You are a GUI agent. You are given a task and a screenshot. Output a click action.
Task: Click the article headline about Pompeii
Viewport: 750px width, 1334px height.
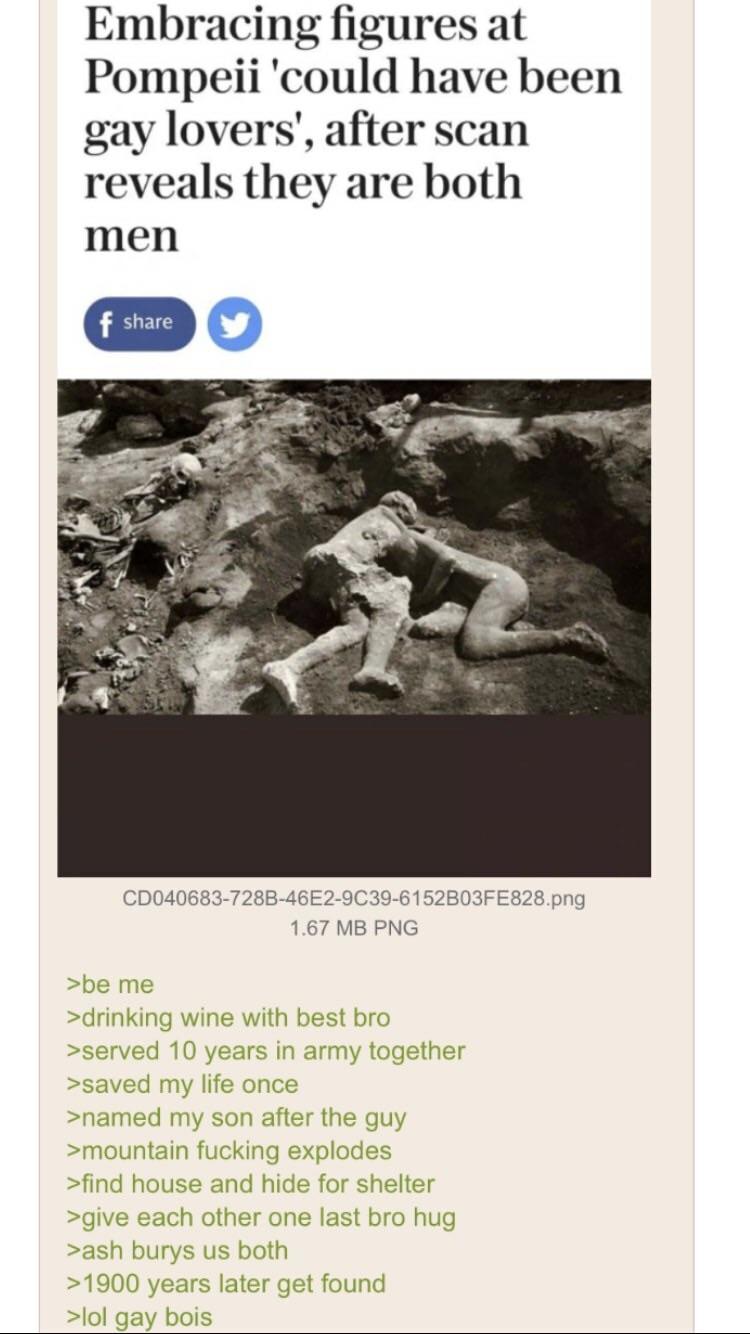pos(352,129)
